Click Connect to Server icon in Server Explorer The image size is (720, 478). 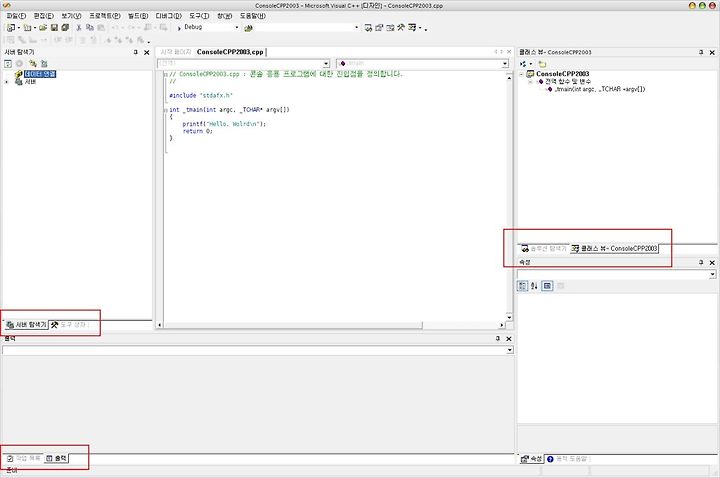[x=44, y=63]
